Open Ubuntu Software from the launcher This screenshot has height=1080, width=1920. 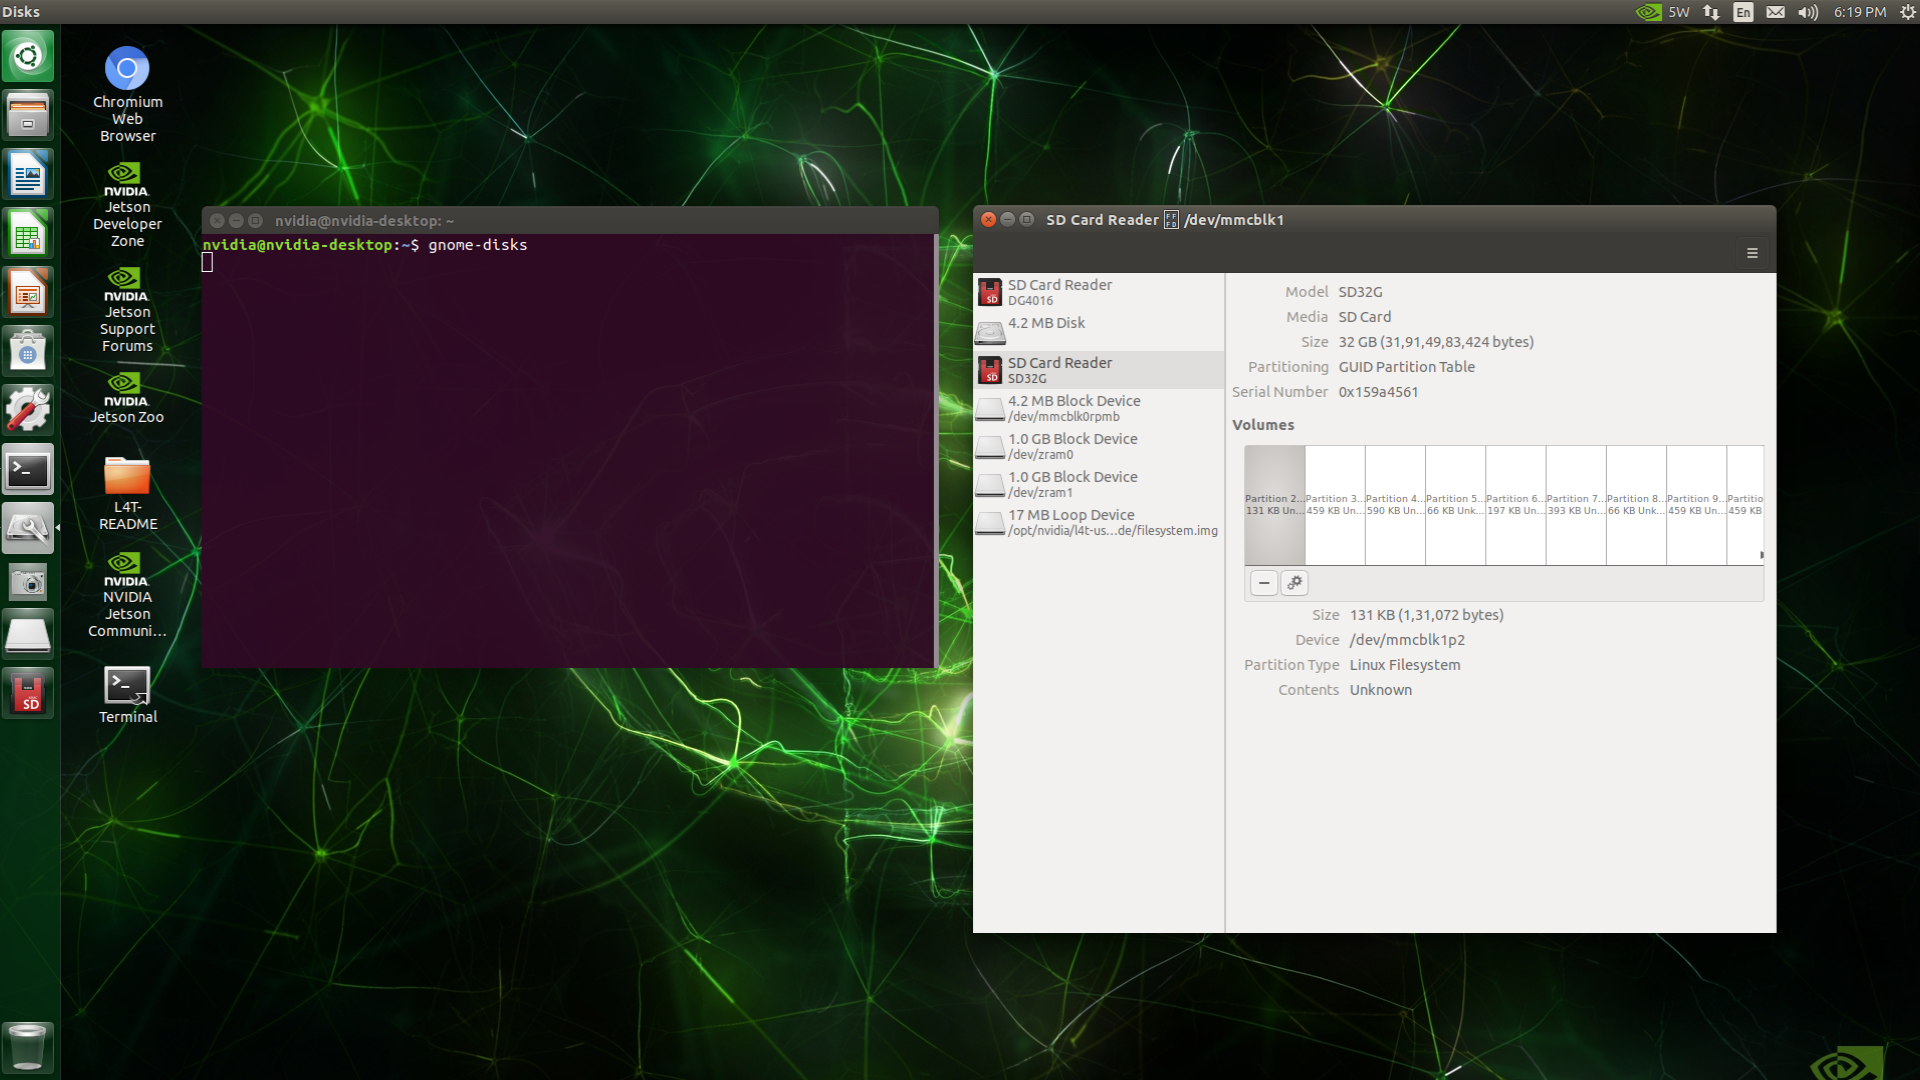(28, 351)
